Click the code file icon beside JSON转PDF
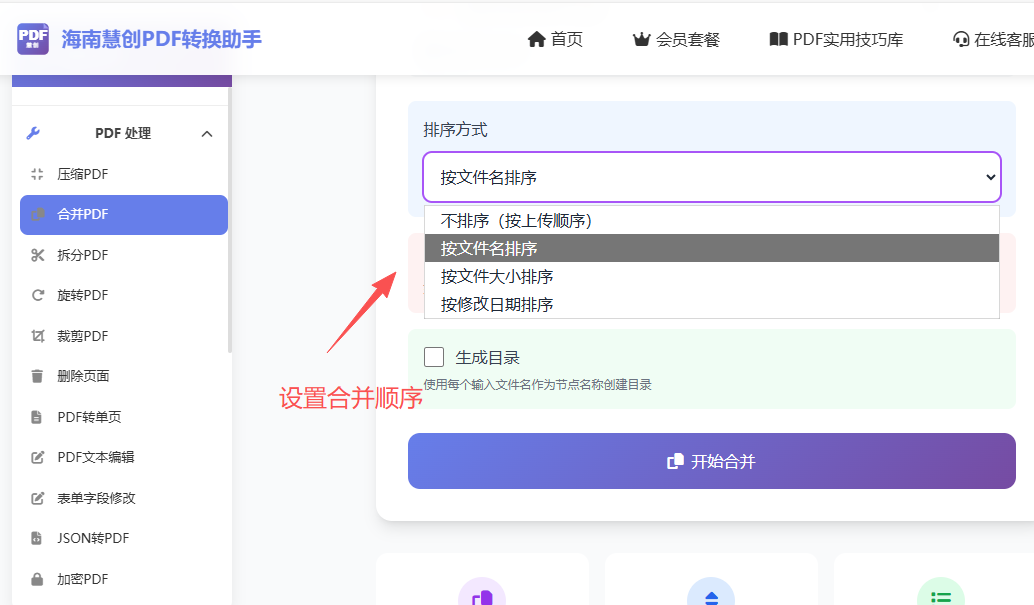 (x=37, y=538)
